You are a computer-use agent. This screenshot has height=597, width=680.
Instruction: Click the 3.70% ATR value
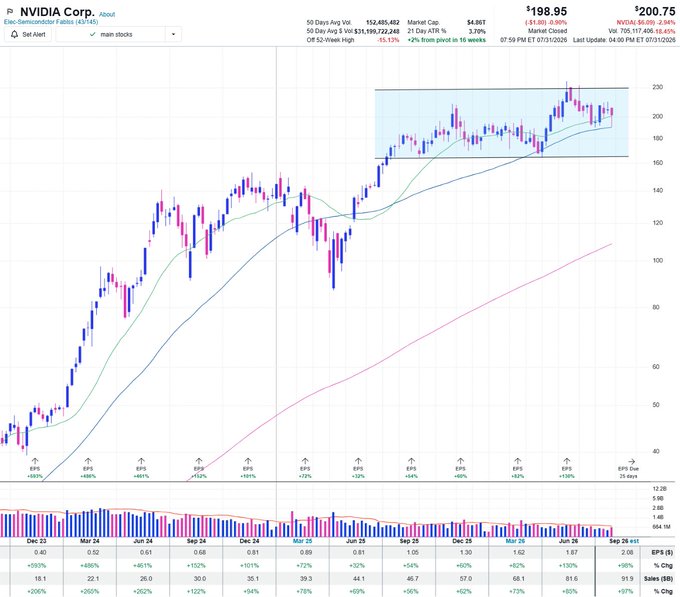click(x=477, y=31)
